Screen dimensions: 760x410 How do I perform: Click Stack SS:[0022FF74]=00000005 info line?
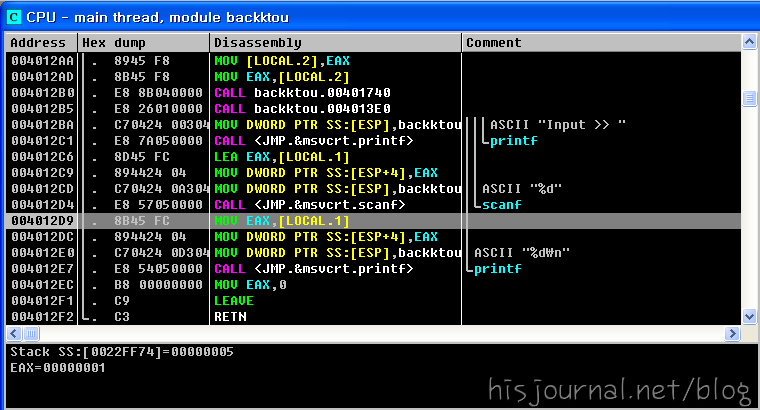122,352
